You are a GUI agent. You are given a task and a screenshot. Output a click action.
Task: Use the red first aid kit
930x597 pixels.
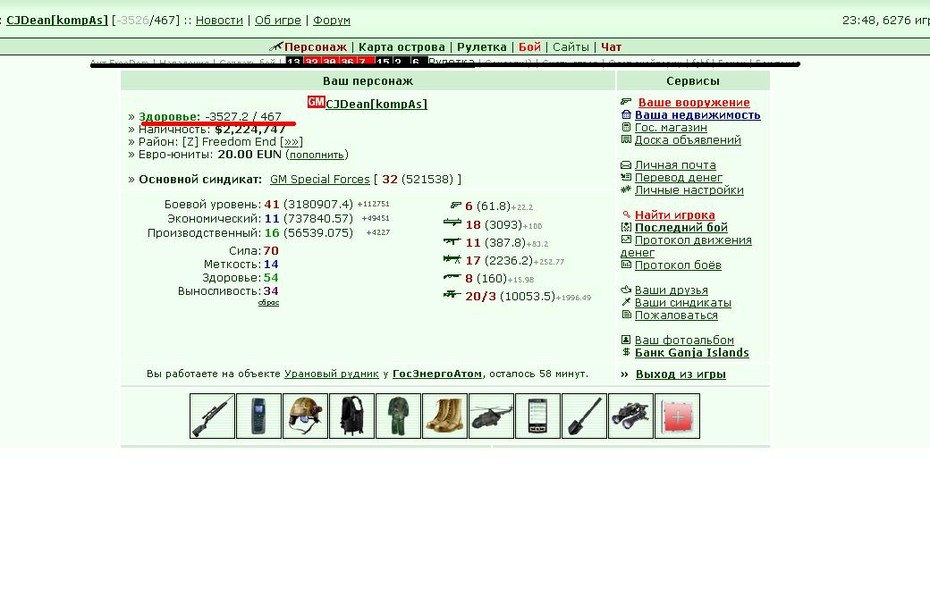tap(677, 416)
